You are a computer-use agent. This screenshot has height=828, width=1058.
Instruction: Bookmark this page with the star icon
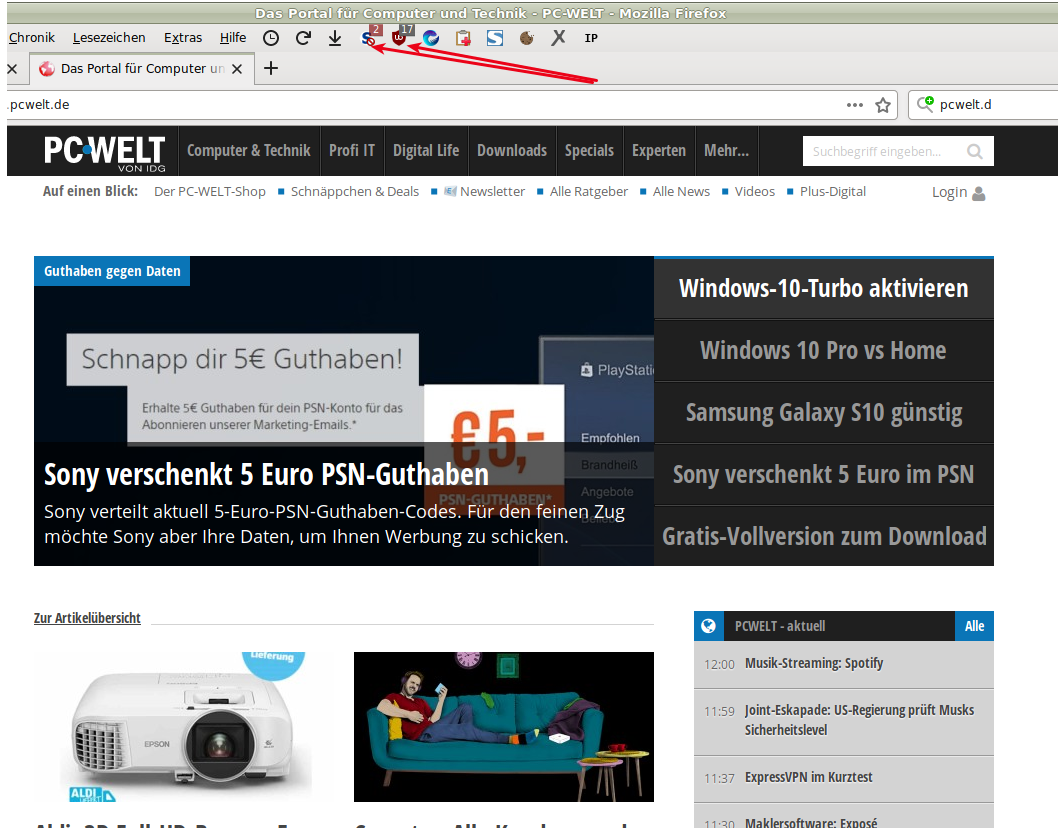tap(883, 105)
